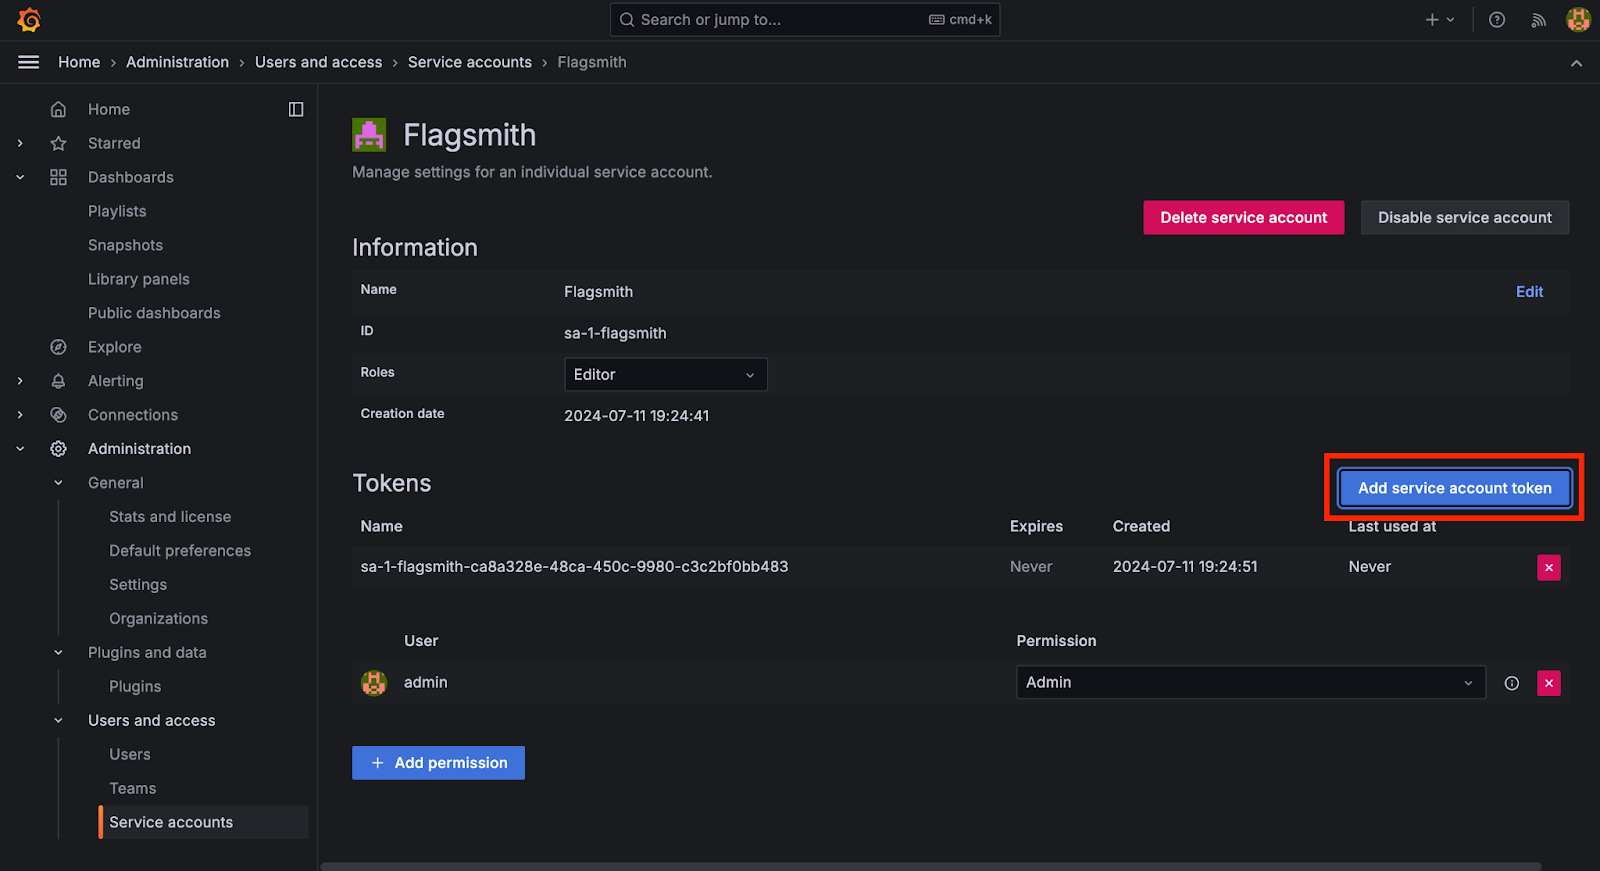Click the permission info circle icon
Viewport: 1600px width, 871px height.
(1512, 683)
